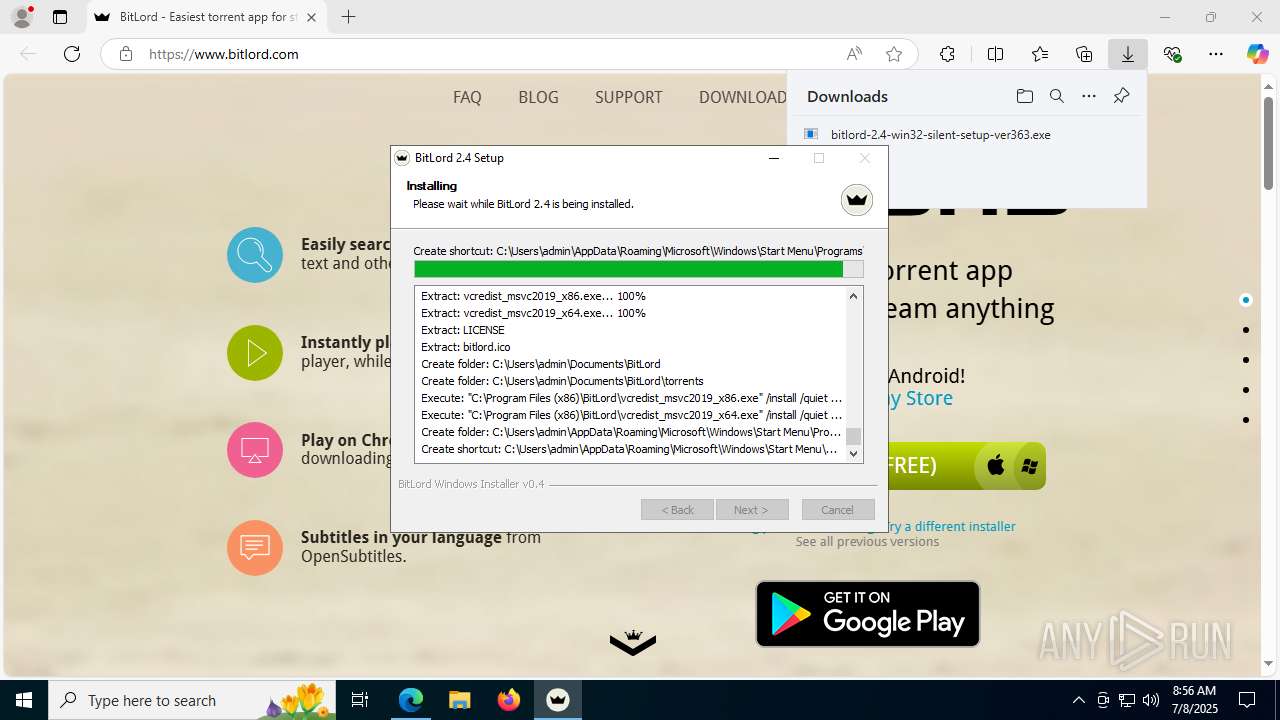Toggle the Downloads toolbar button

tap(1128, 54)
